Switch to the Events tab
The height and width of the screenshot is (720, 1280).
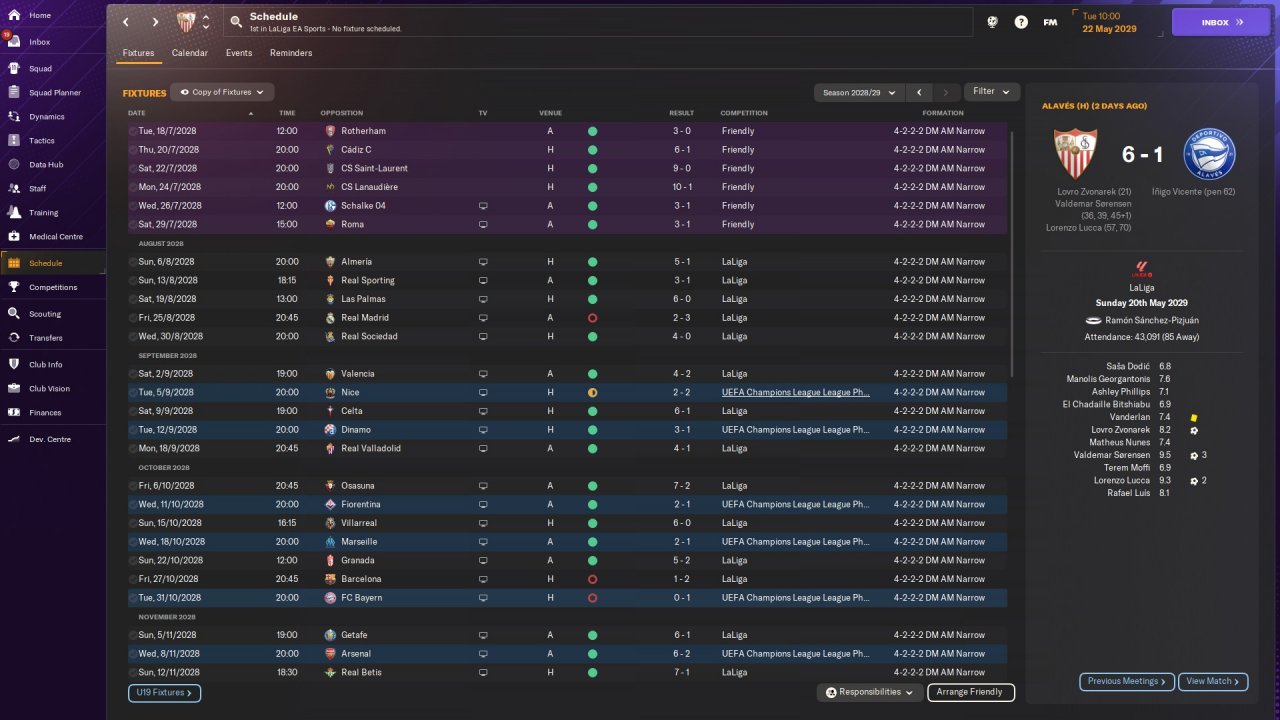coord(239,53)
